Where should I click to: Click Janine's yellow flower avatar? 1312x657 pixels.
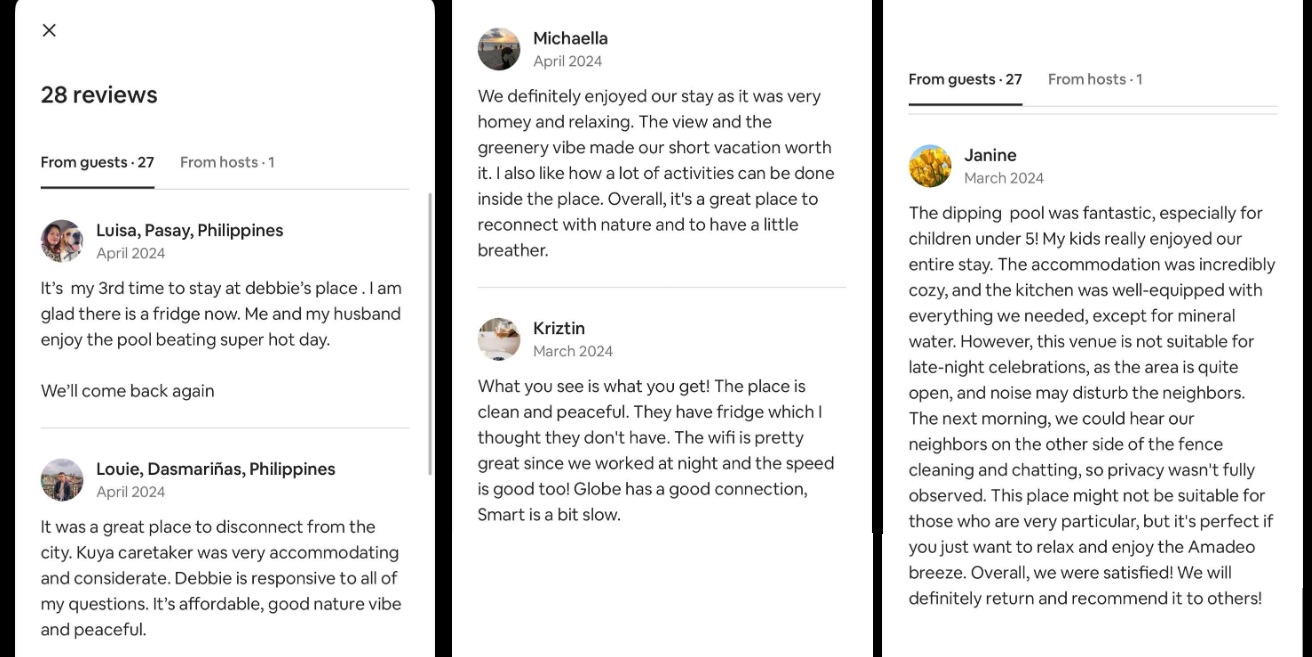[x=930, y=166]
